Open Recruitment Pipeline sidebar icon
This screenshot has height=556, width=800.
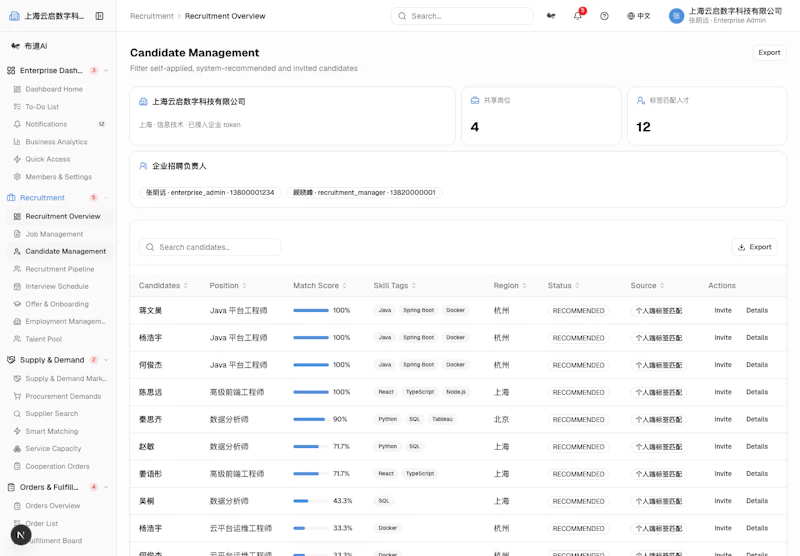click(x=17, y=269)
